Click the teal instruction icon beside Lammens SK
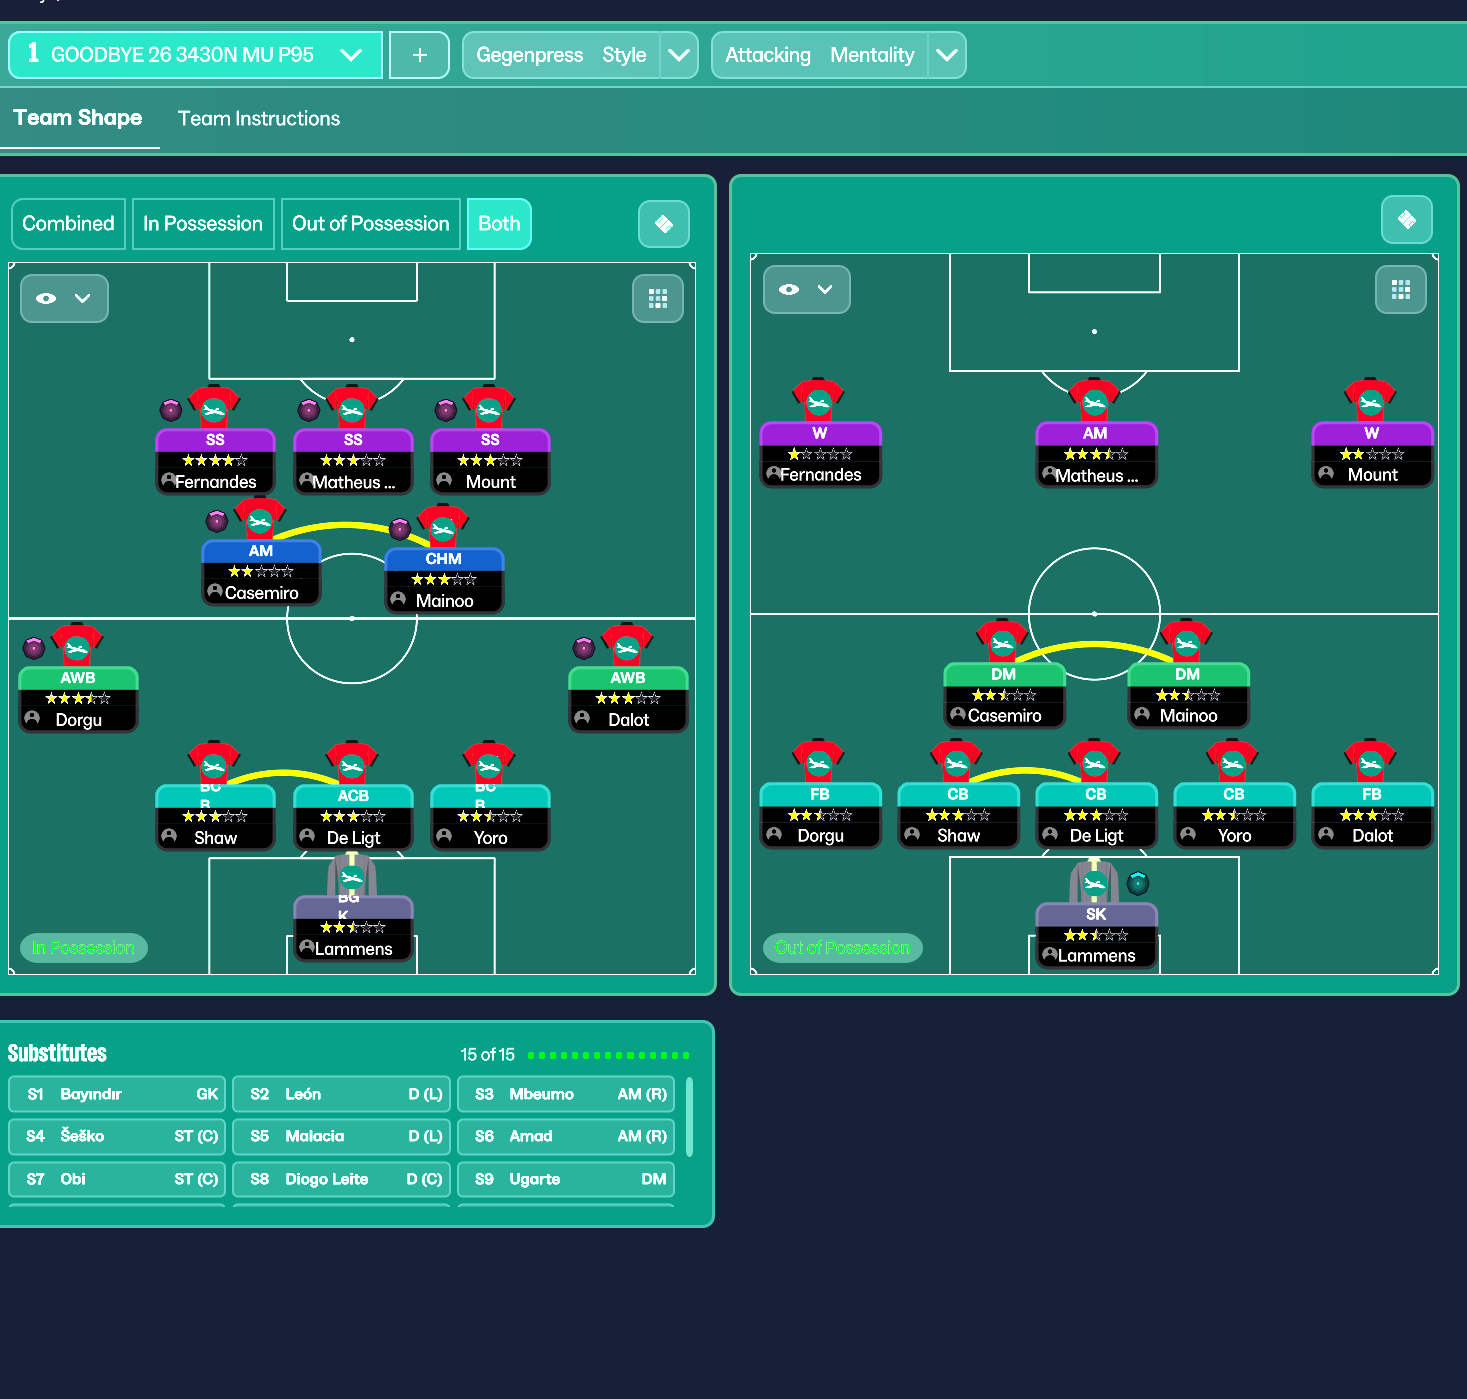The width and height of the screenshot is (1467, 1399). [1138, 883]
